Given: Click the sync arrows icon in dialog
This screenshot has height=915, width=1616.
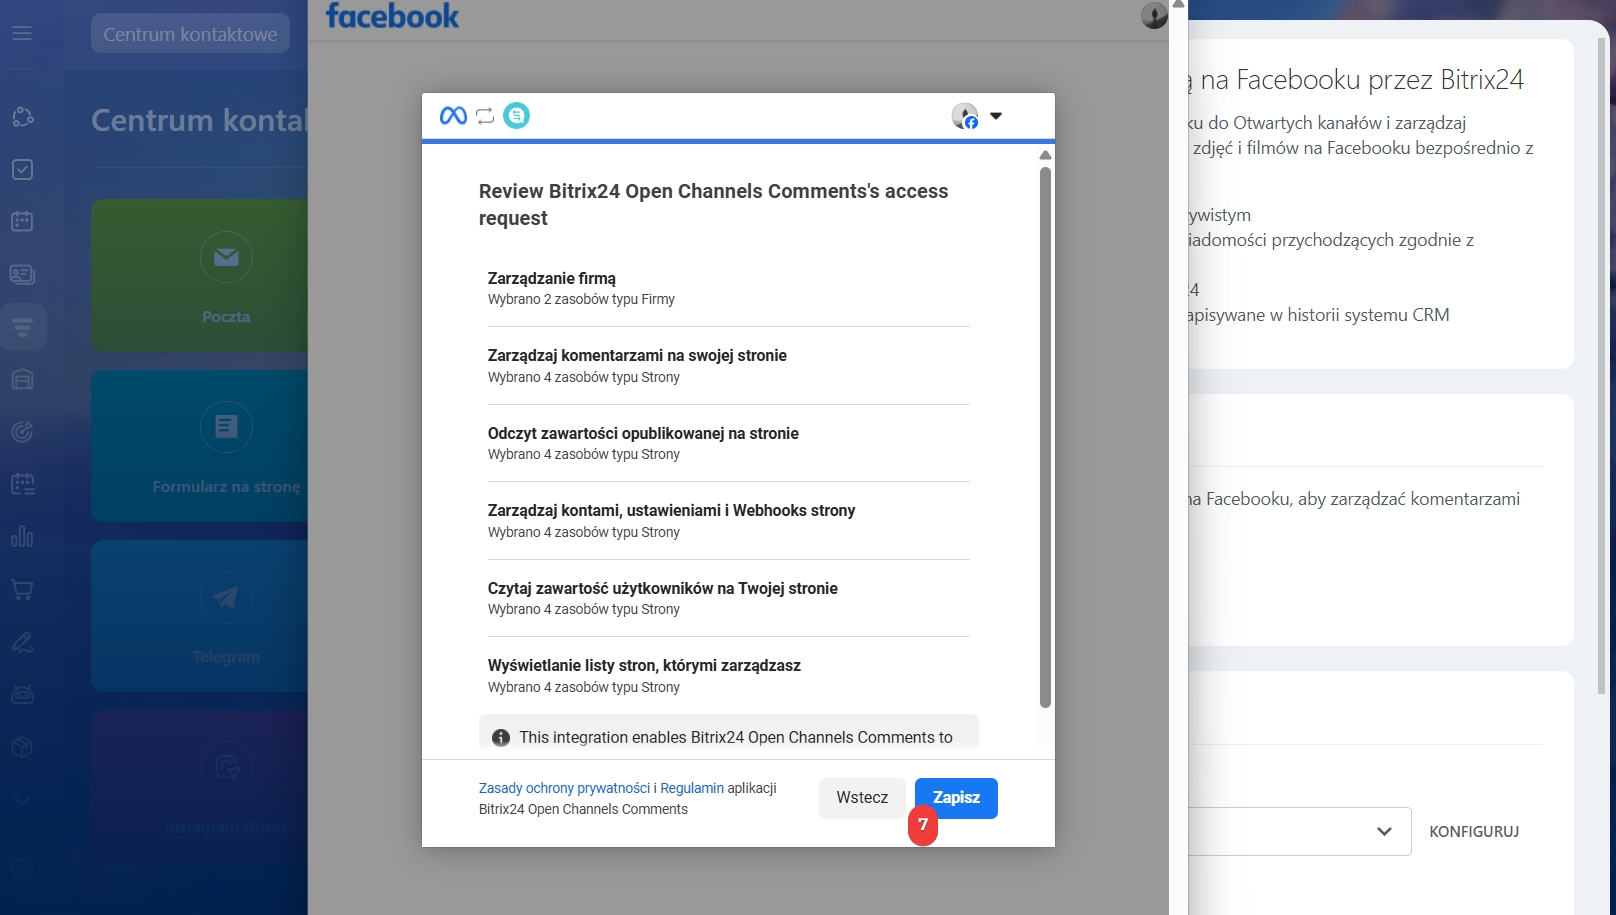Looking at the screenshot, I should (x=485, y=116).
